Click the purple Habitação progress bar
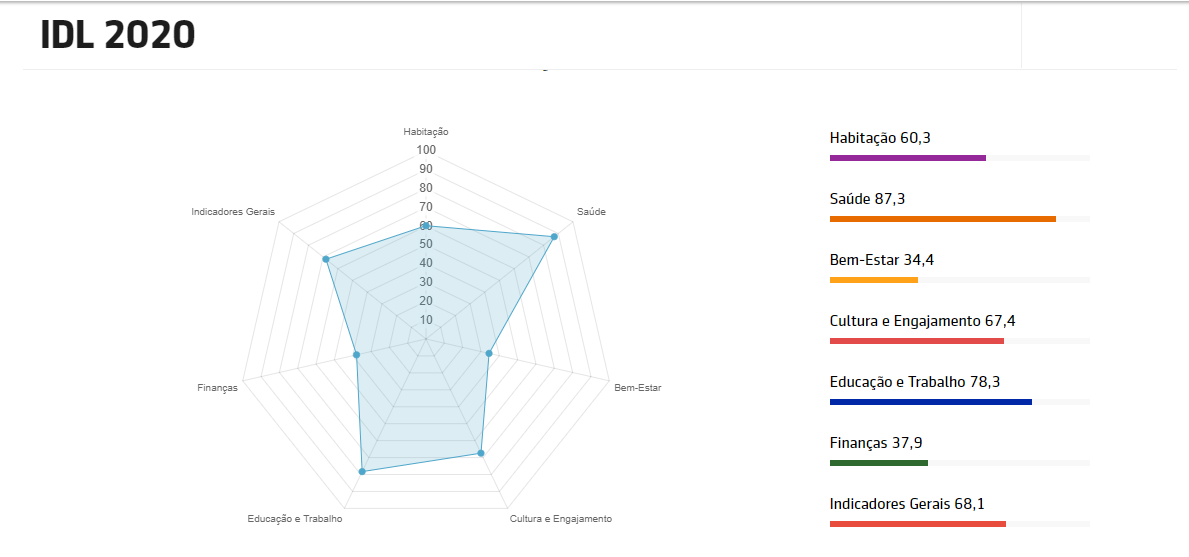Viewport: 1189px width, 557px height. point(907,158)
